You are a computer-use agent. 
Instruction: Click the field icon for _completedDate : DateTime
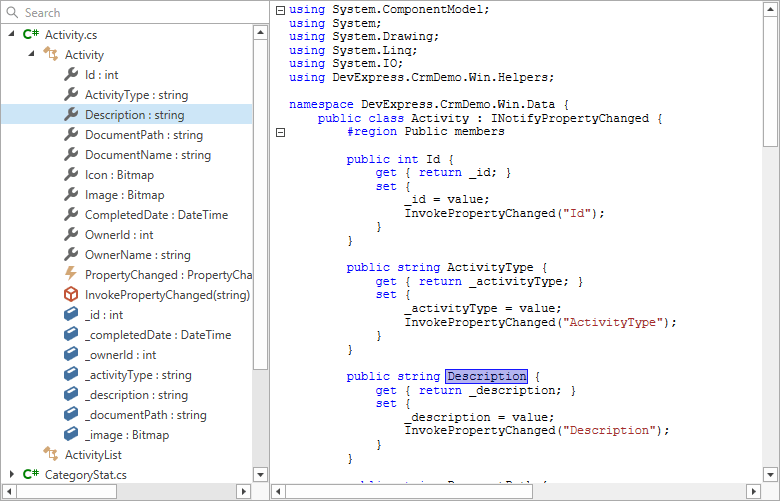[71, 334]
